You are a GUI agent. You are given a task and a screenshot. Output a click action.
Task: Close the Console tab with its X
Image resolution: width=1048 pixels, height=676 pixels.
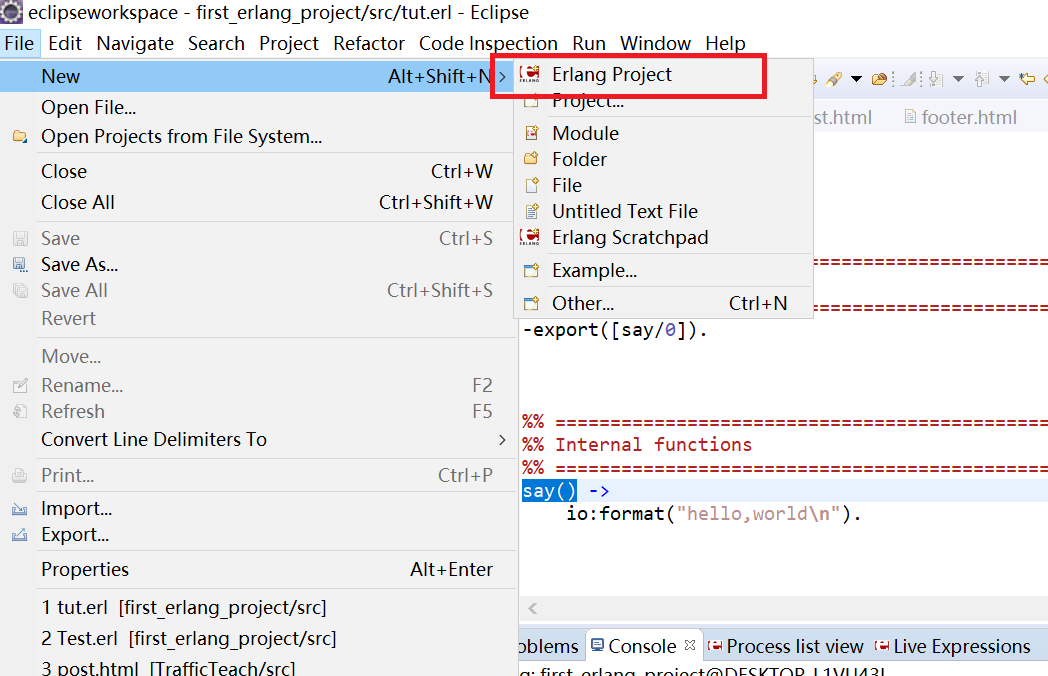click(x=690, y=645)
